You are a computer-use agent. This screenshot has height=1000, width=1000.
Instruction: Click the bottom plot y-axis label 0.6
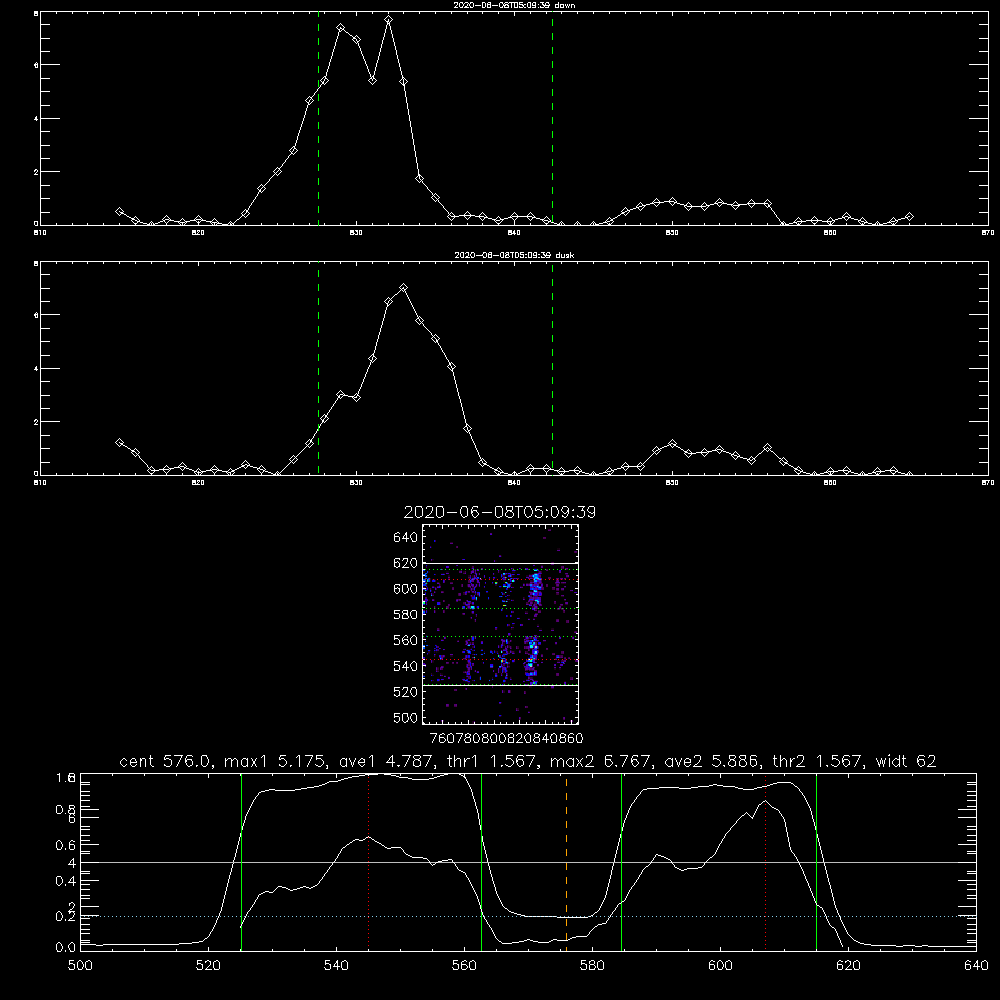click(66, 845)
